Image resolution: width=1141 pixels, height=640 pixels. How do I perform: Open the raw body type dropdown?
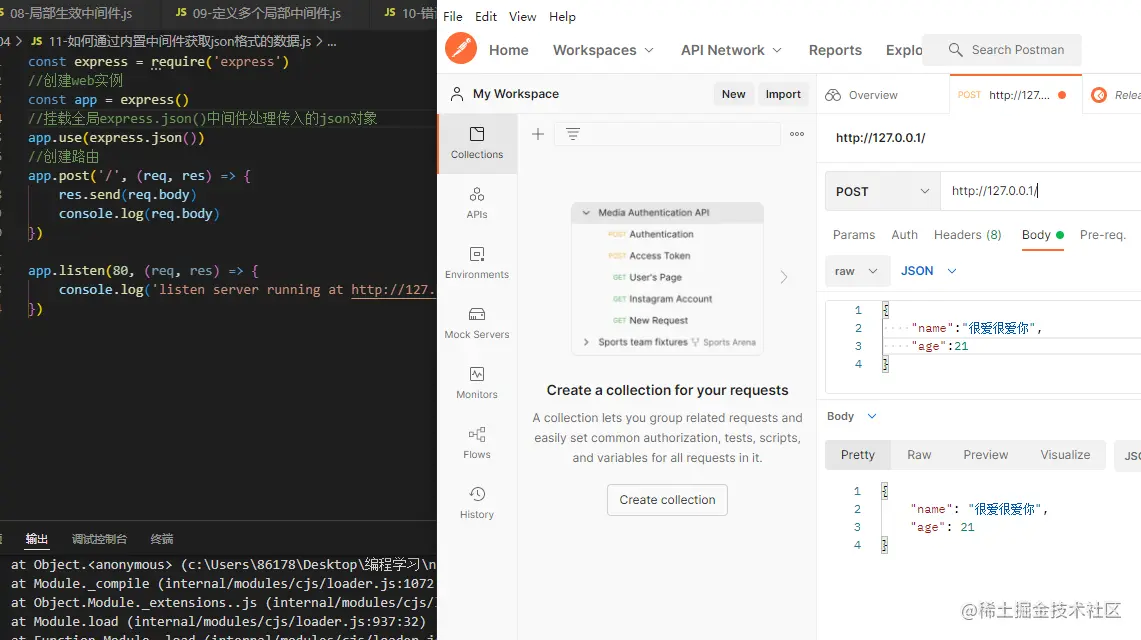pos(857,271)
